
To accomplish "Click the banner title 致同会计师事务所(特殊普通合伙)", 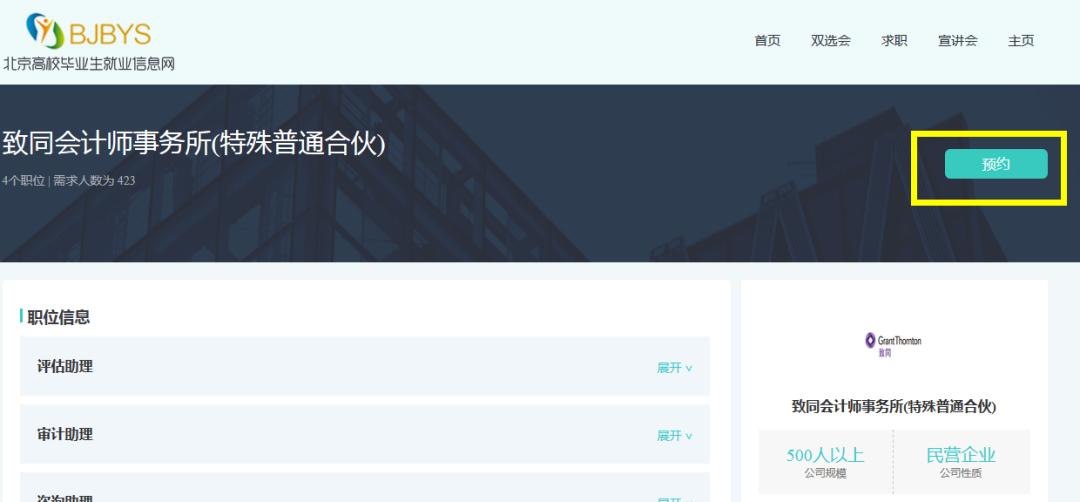I will [194, 143].
